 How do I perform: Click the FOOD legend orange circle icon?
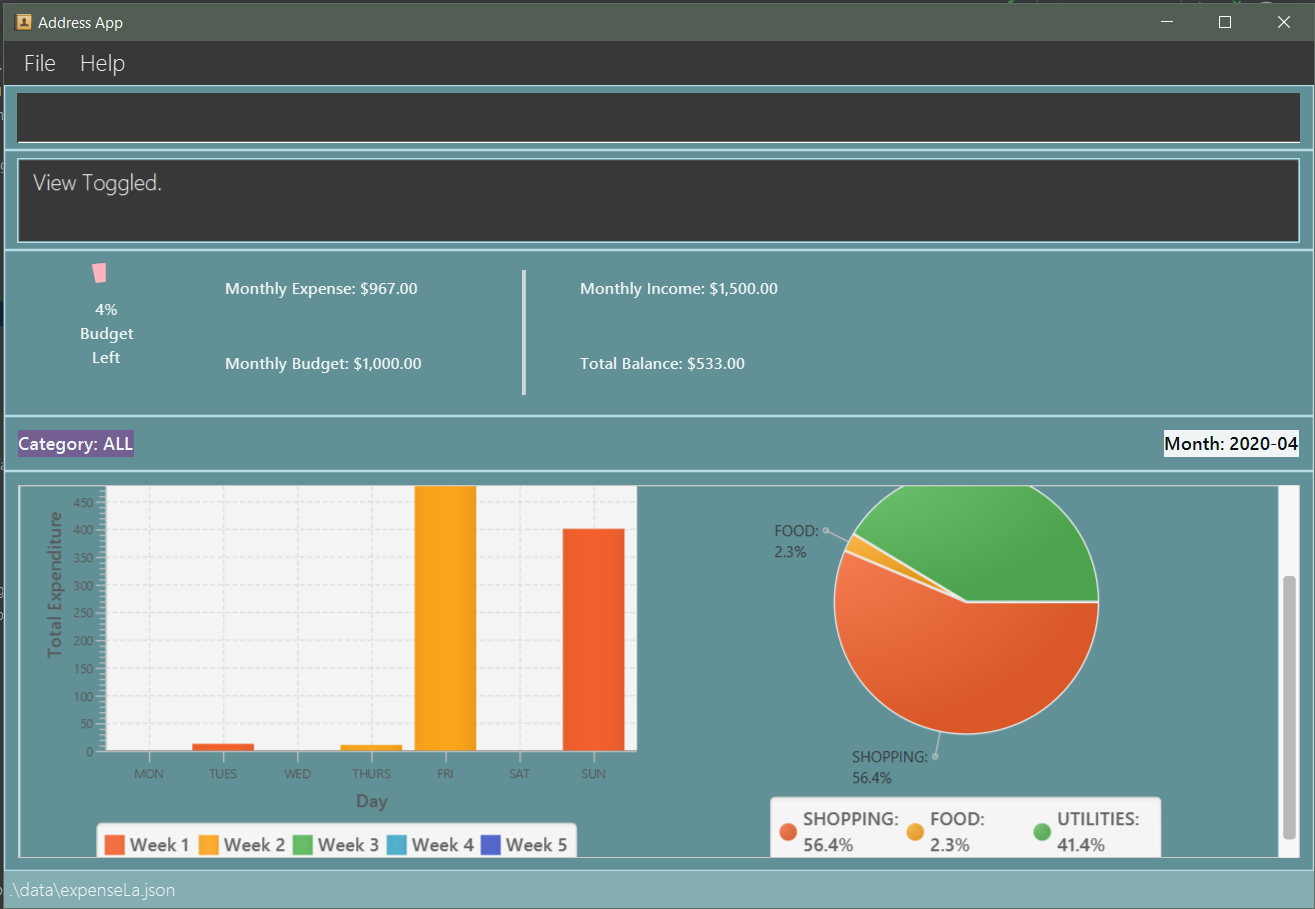click(x=915, y=832)
